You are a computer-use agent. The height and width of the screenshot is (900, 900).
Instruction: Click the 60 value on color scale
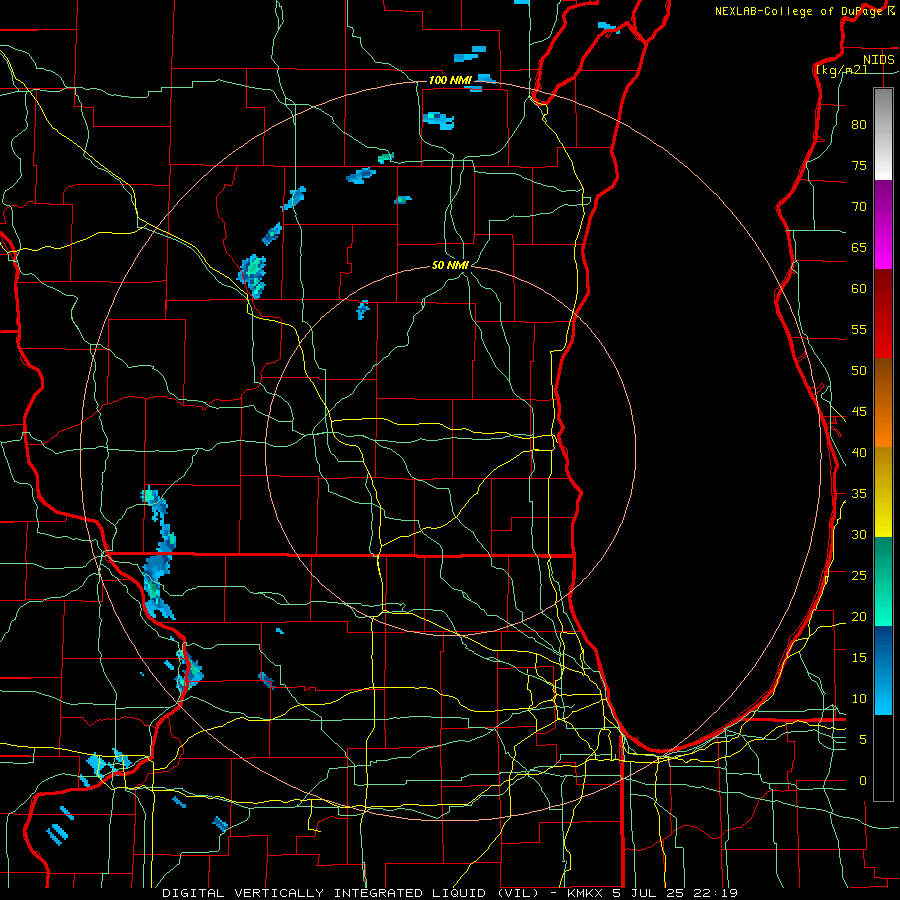click(x=859, y=289)
